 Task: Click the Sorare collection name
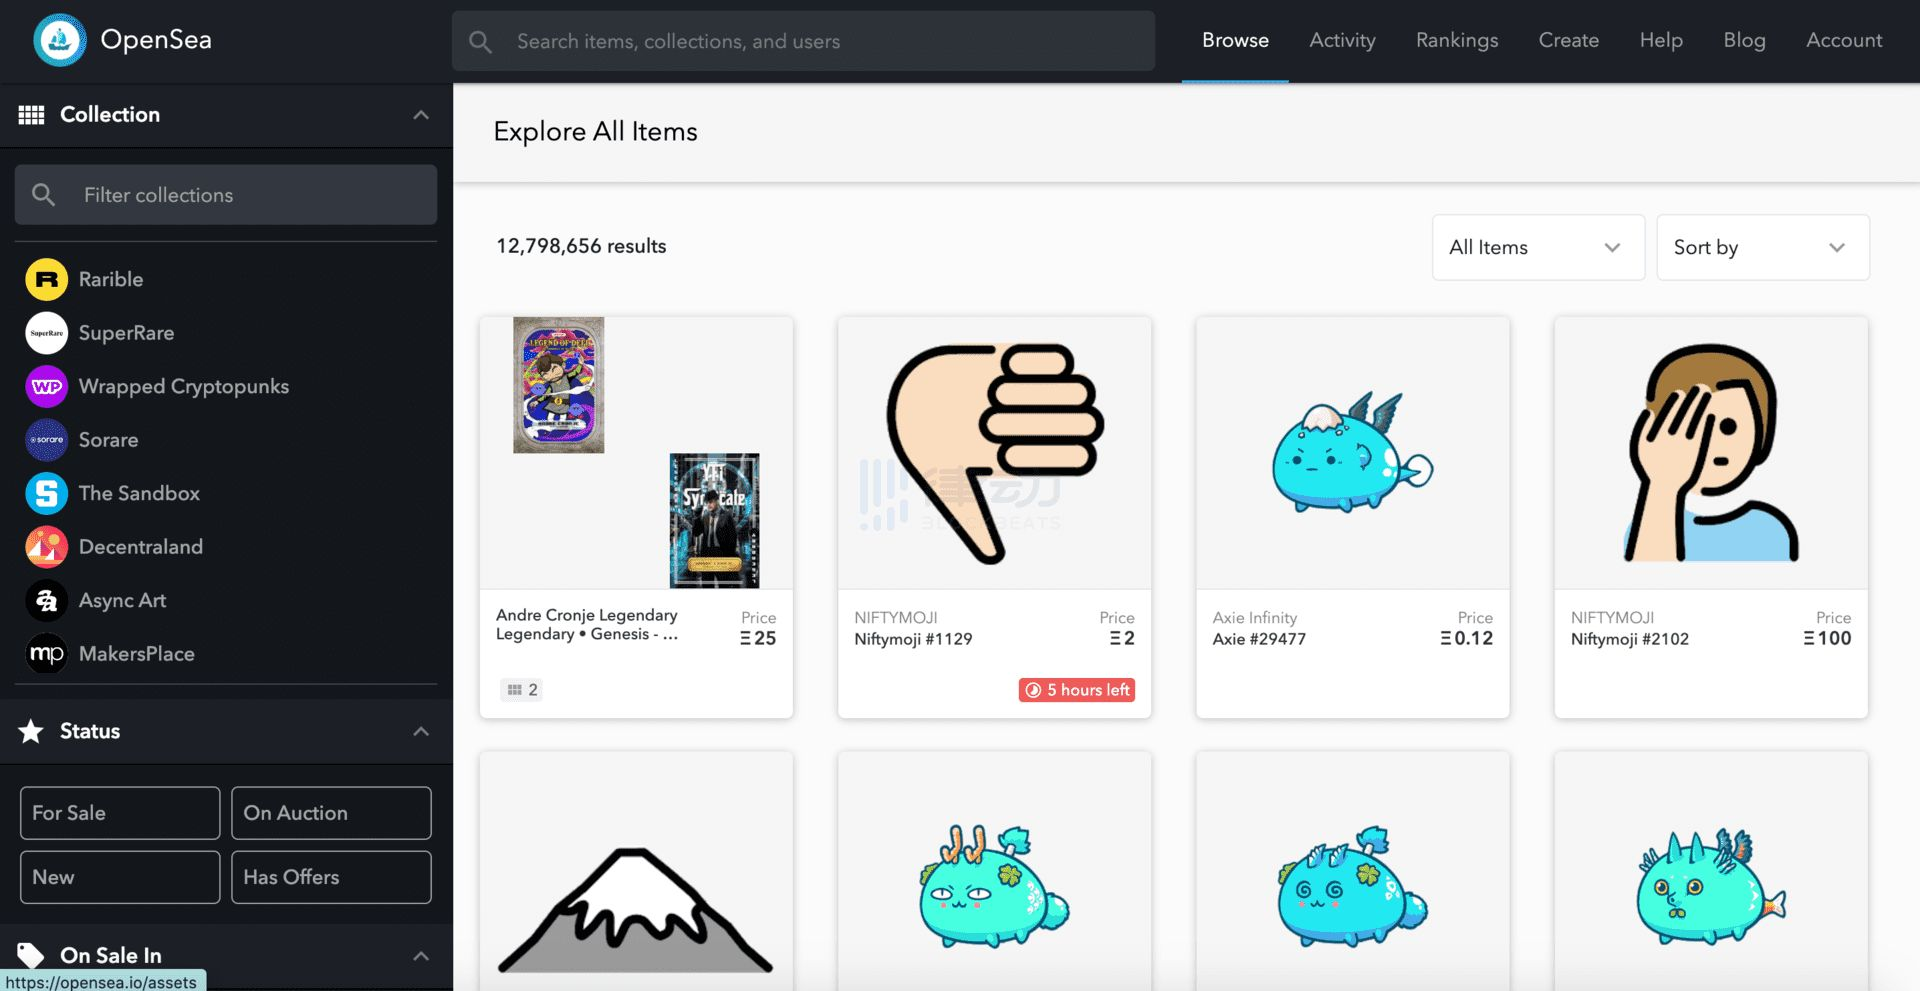tap(109, 440)
